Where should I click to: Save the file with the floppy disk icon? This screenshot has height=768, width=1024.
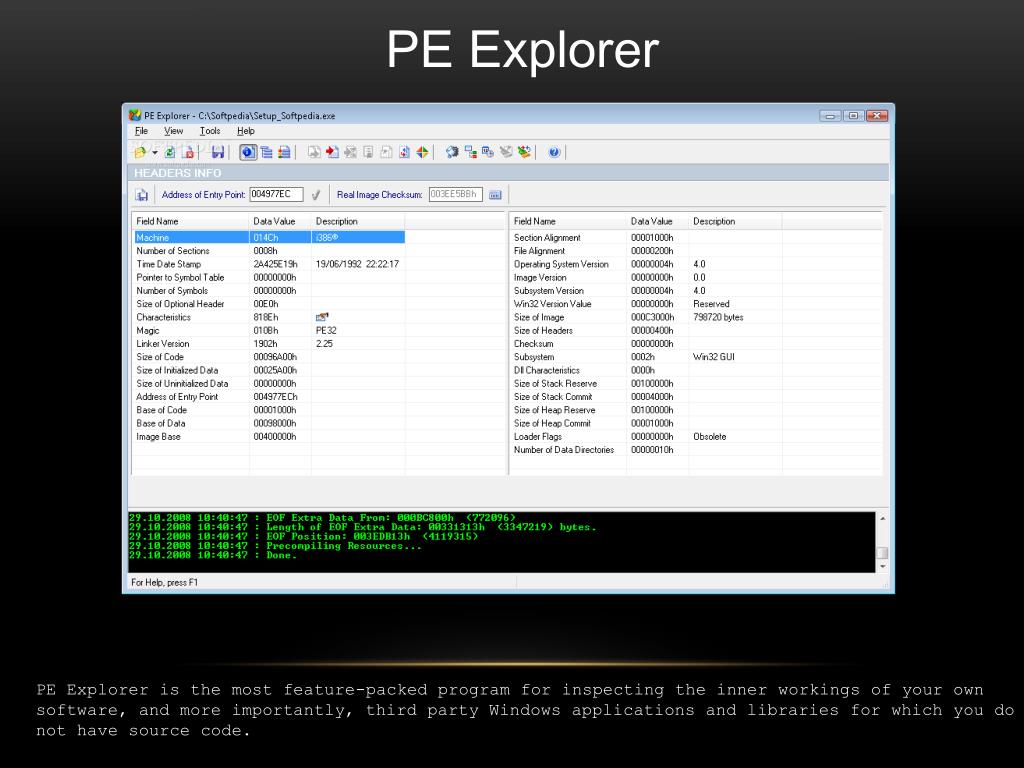[x=218, y=152]
